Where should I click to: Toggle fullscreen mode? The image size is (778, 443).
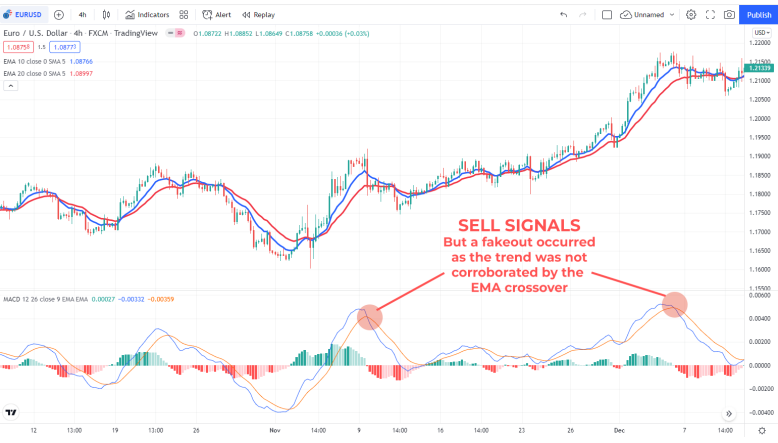point(711,15)
